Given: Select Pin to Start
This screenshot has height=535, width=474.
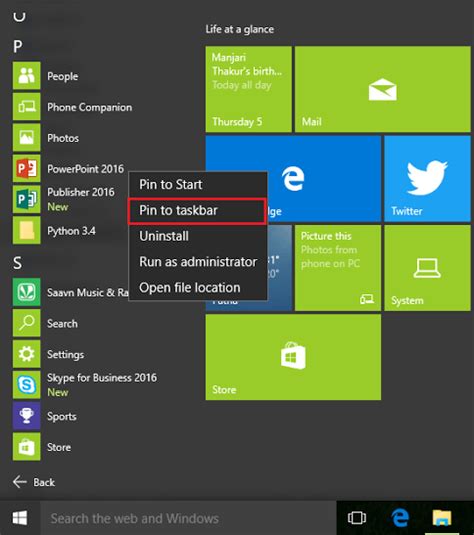Looking at the screenshot, I should point(198,185).
